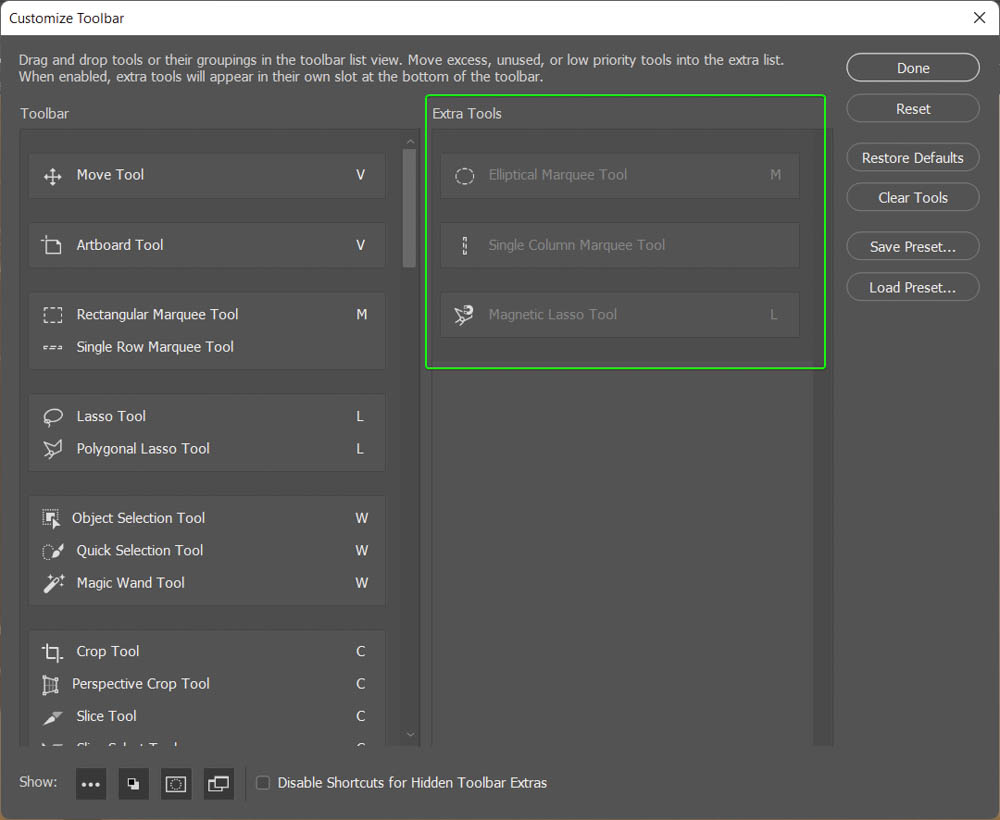Select the Object Selection Tool label
This screenshot has height=820, width=1000.
pos(138,518)
